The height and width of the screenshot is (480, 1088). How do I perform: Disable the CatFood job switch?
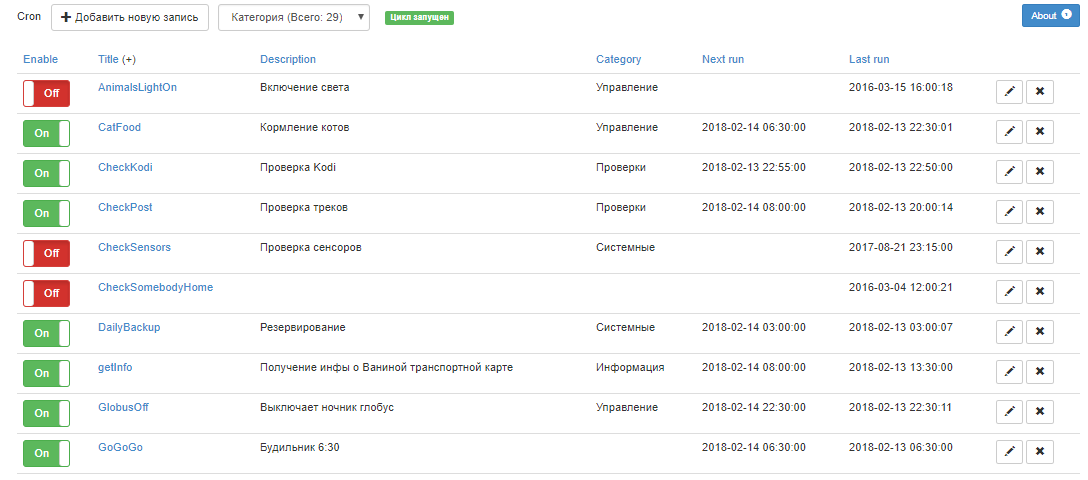(46, 133)
